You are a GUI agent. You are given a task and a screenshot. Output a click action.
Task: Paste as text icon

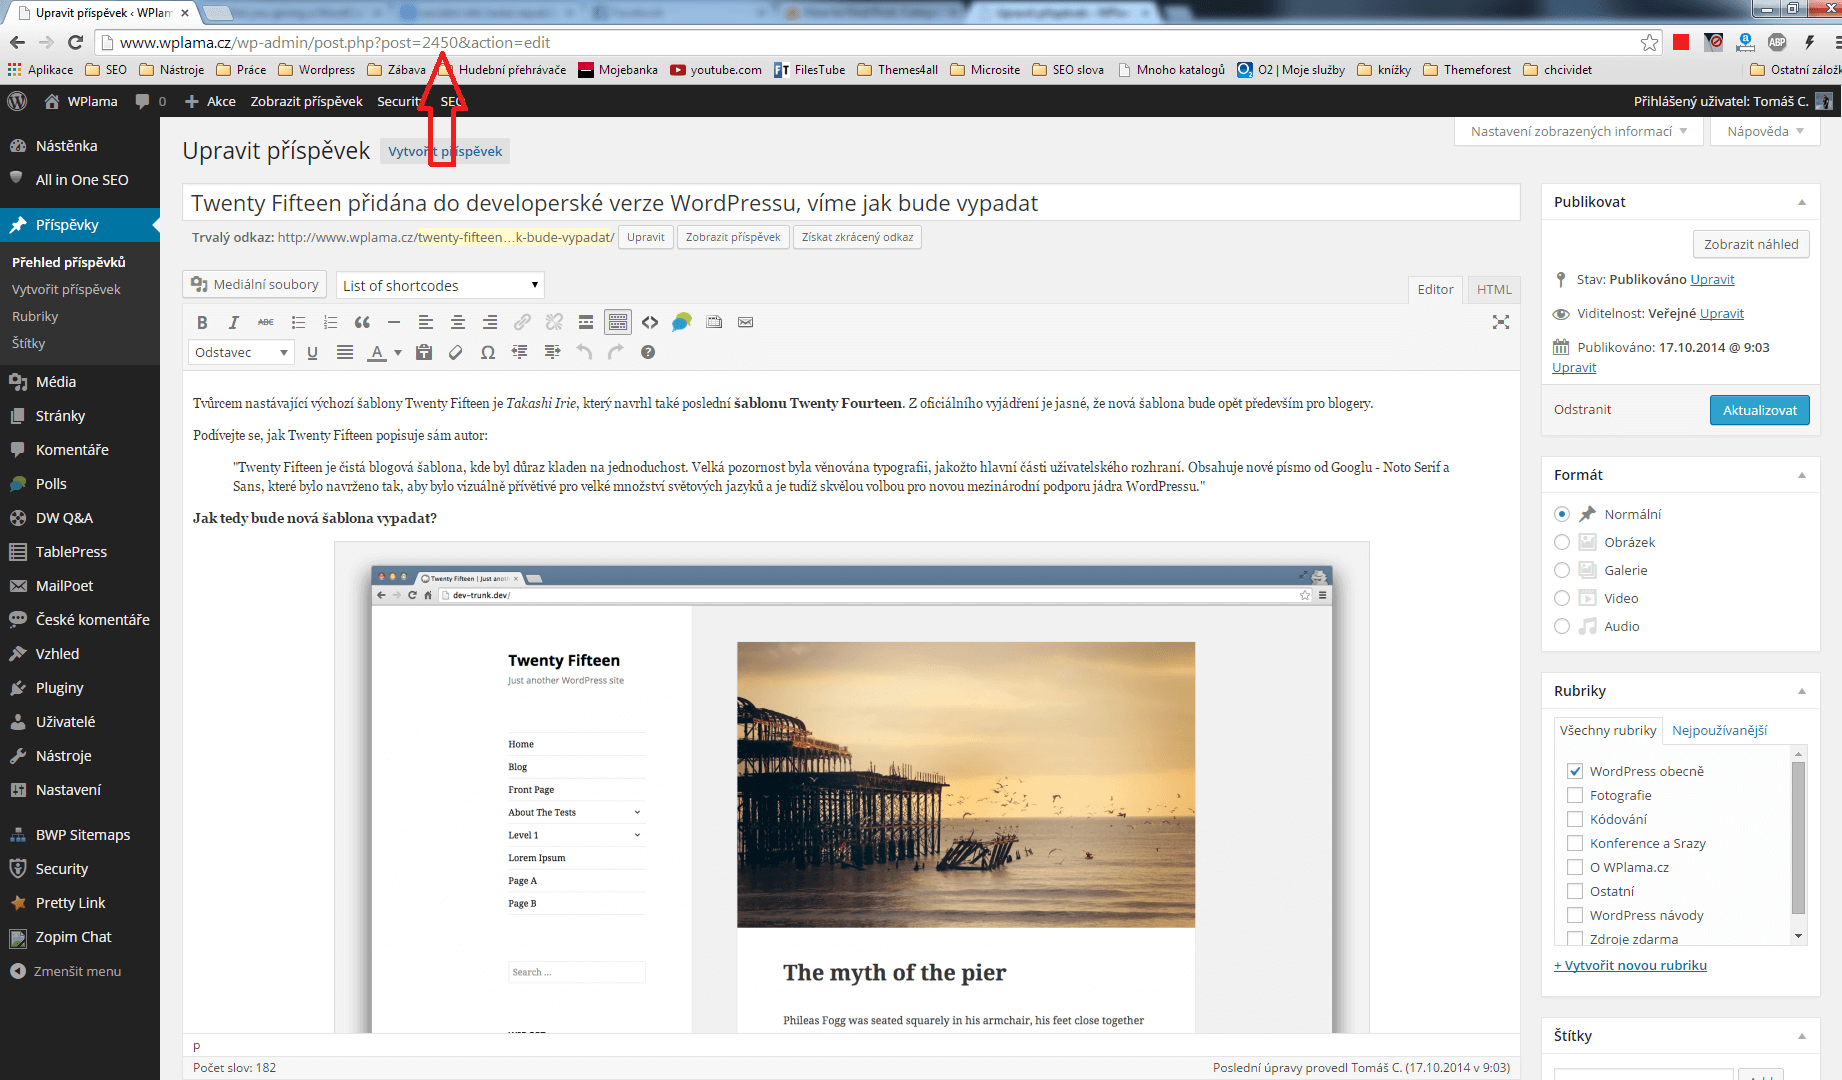click(x=424, y=352)
